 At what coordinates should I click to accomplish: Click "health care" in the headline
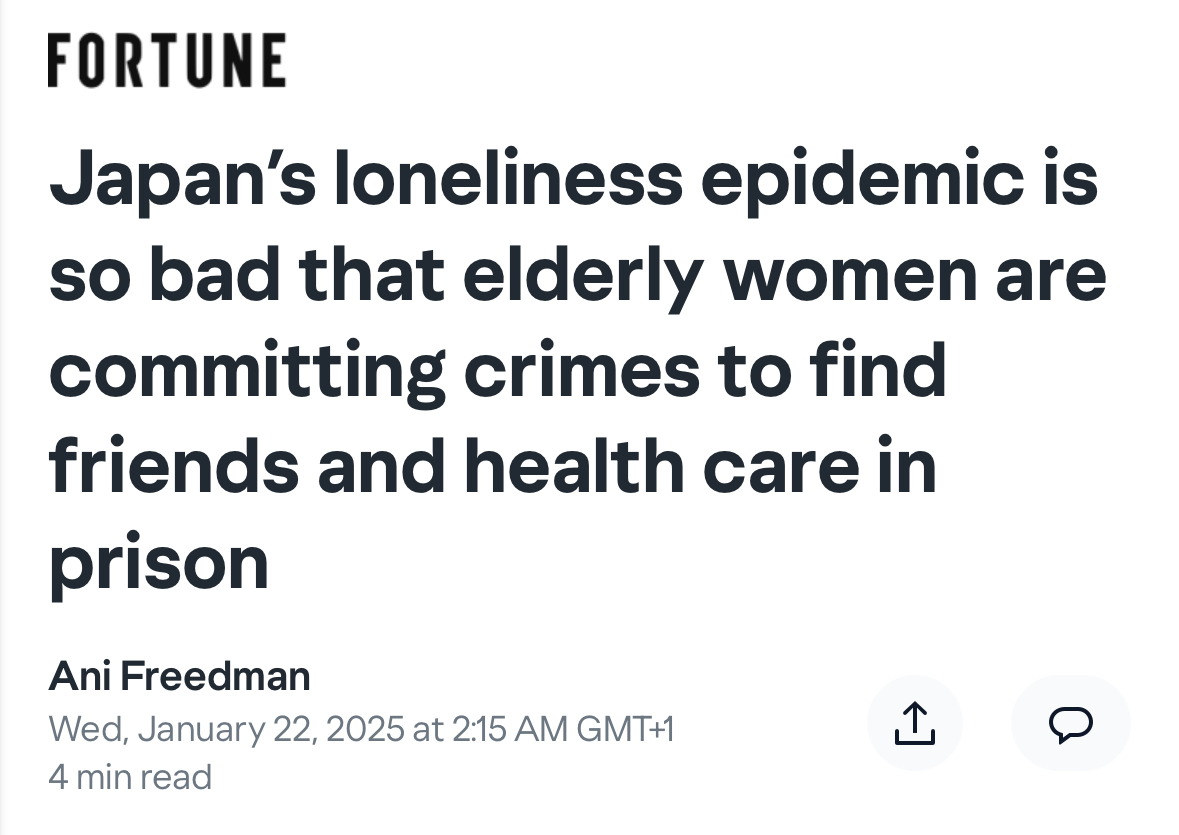click(x=660, y=466)
